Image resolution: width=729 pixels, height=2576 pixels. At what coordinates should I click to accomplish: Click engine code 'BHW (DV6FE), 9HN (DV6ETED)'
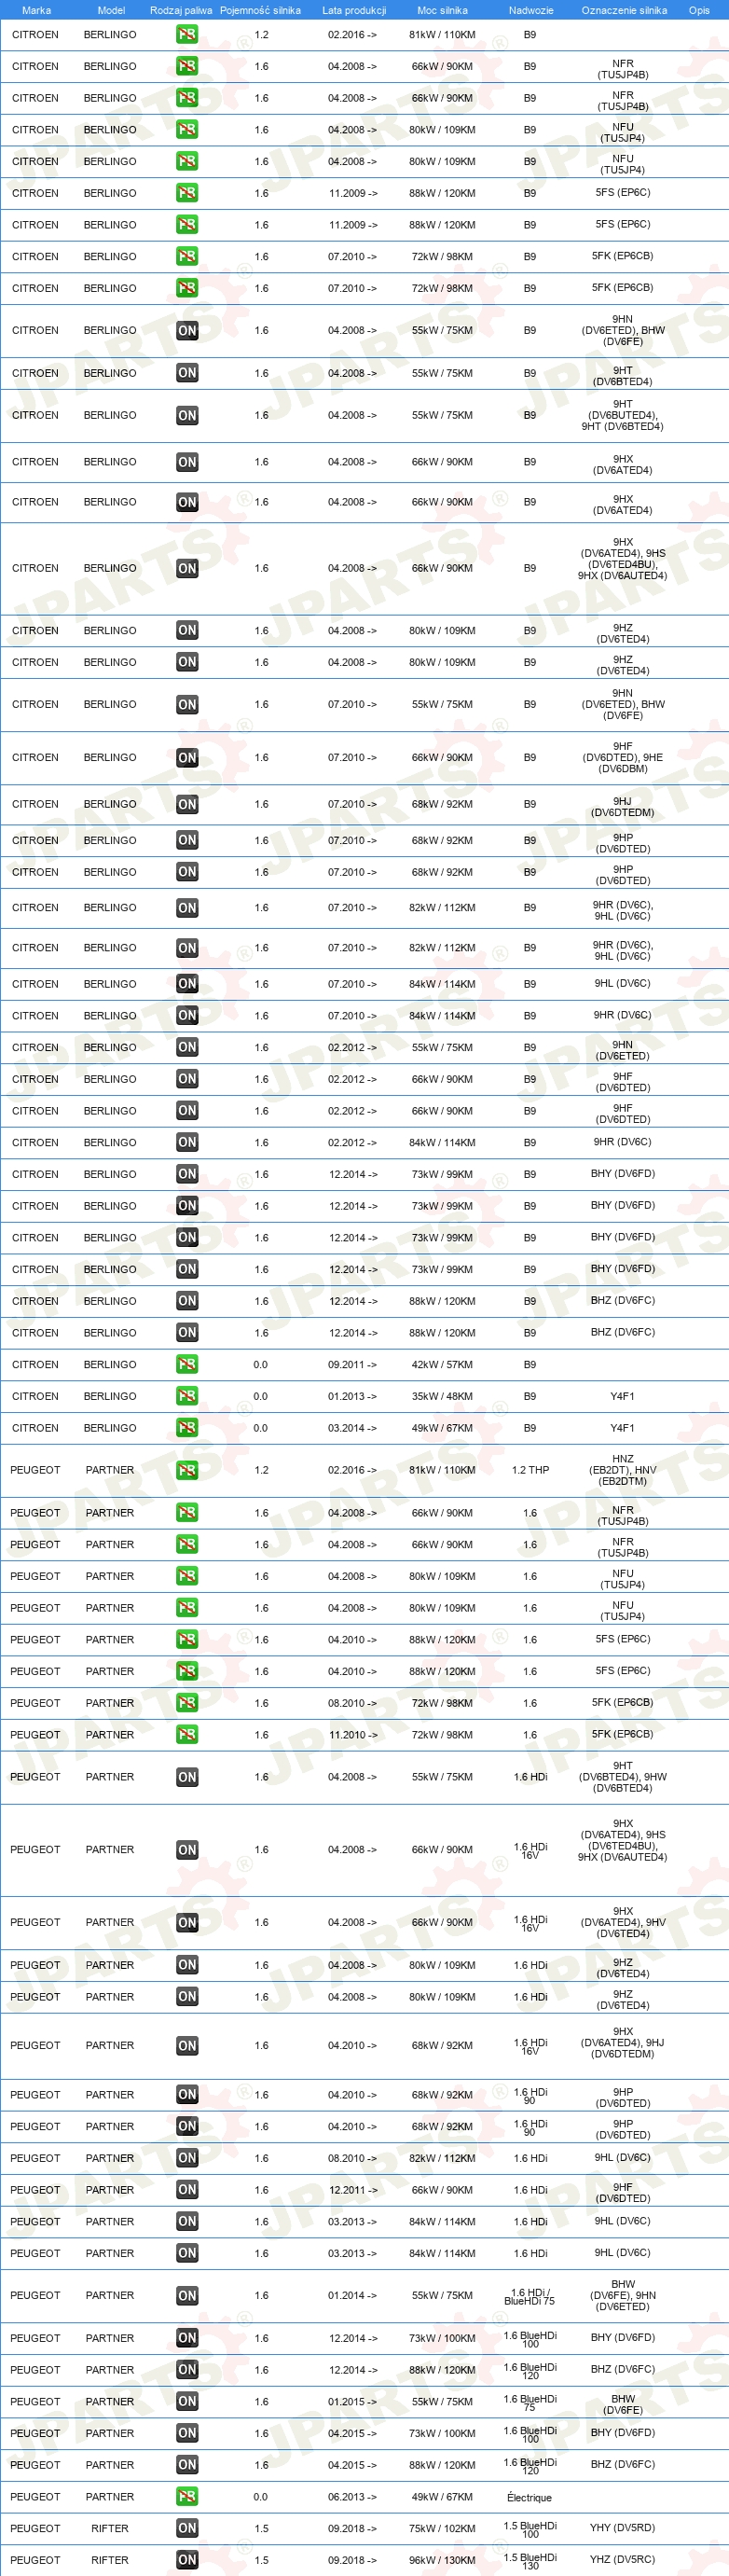[x=622, y=2296]
